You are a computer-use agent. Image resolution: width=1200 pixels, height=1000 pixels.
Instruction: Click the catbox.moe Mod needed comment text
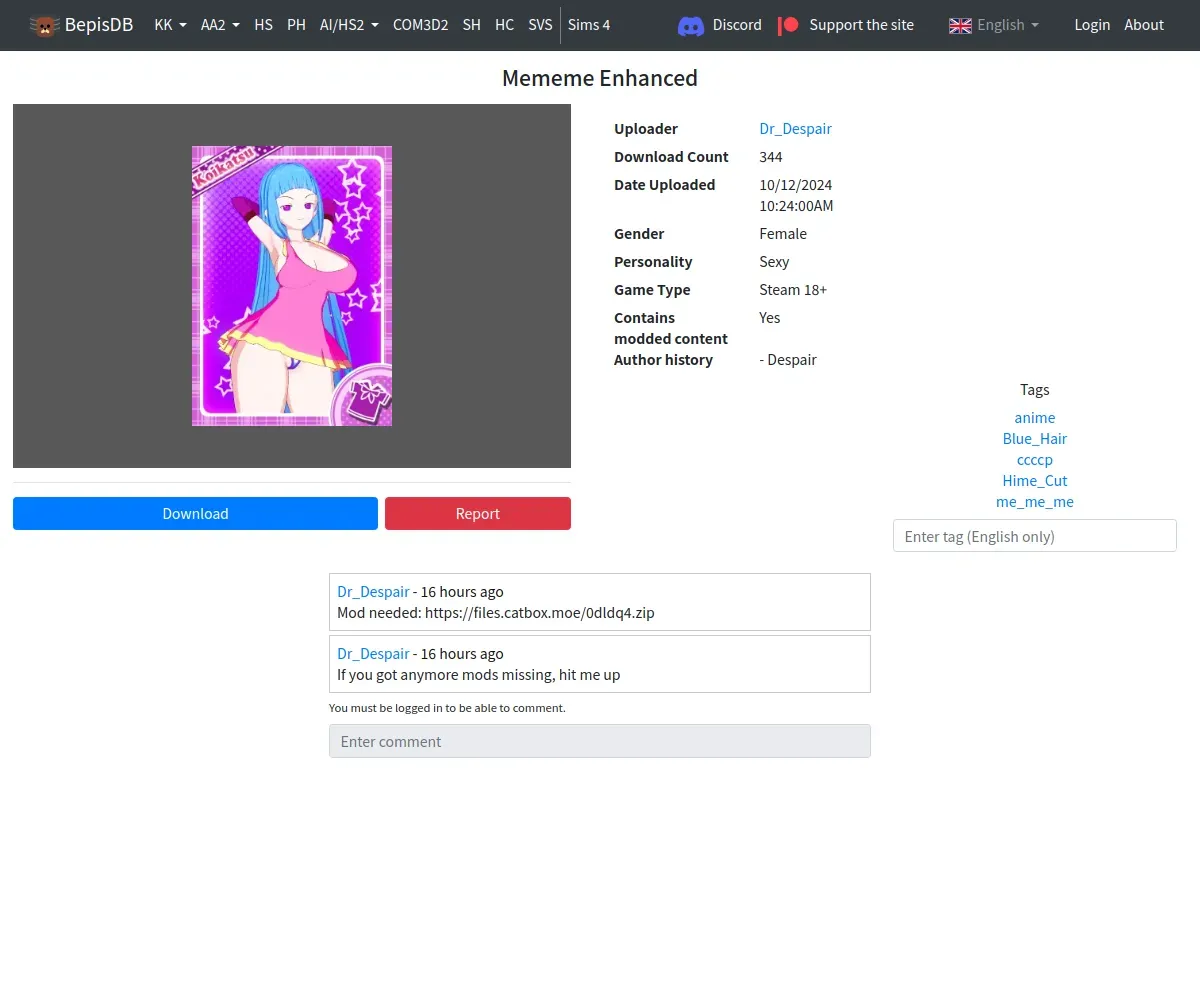click(496, 612)
